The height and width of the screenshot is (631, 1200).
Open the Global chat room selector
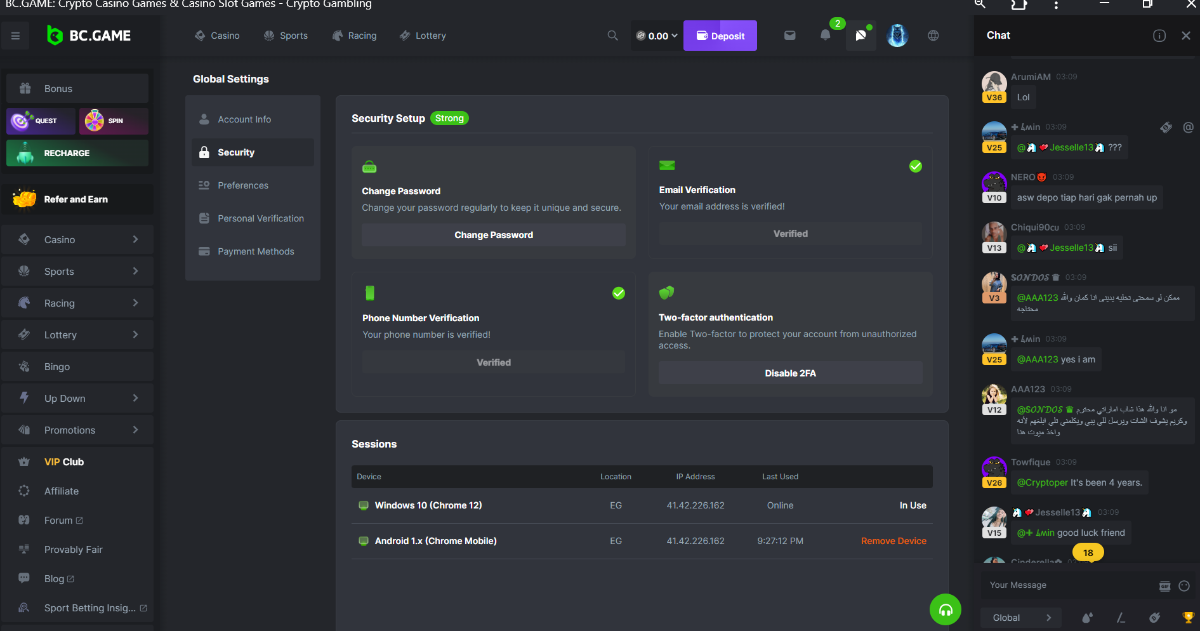coord(1020,618)
